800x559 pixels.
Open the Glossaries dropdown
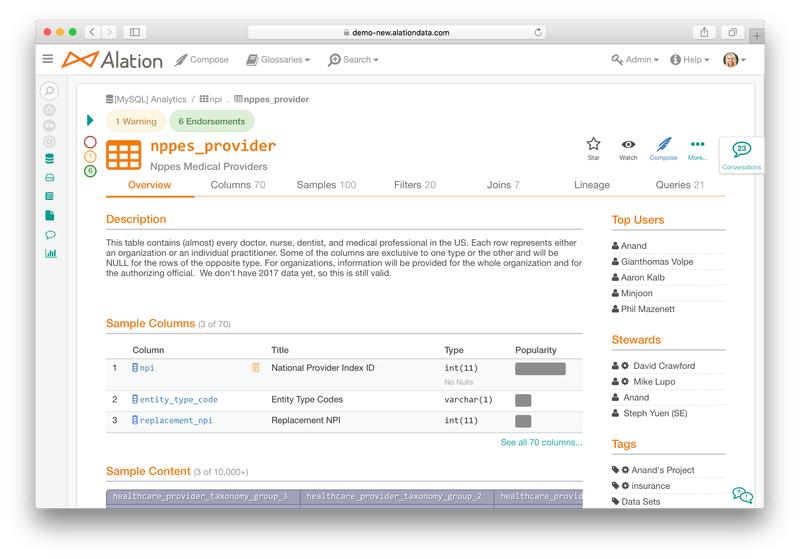(278, 60)
